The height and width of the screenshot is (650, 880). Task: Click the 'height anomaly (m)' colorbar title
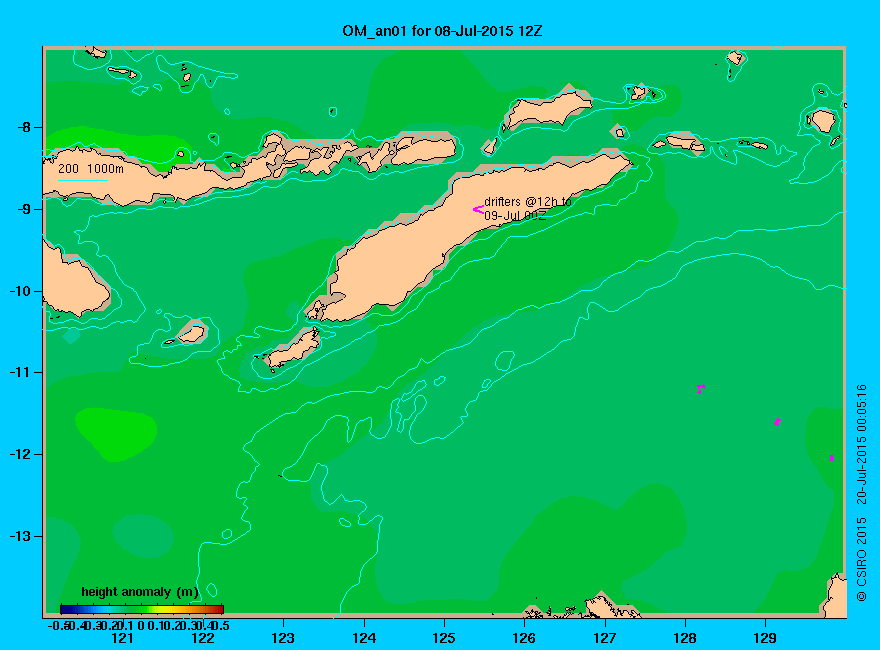[x=140, y=592]
